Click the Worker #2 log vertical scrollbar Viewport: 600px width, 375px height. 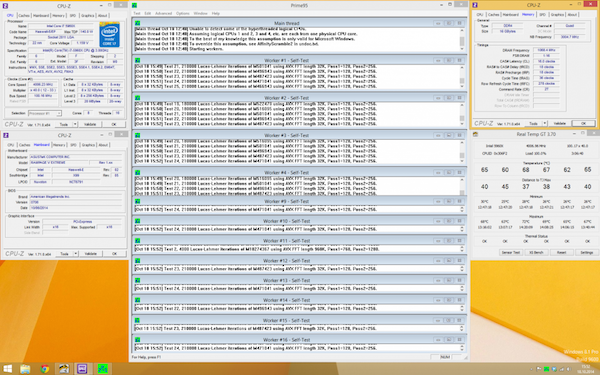(x=462, y=114)
